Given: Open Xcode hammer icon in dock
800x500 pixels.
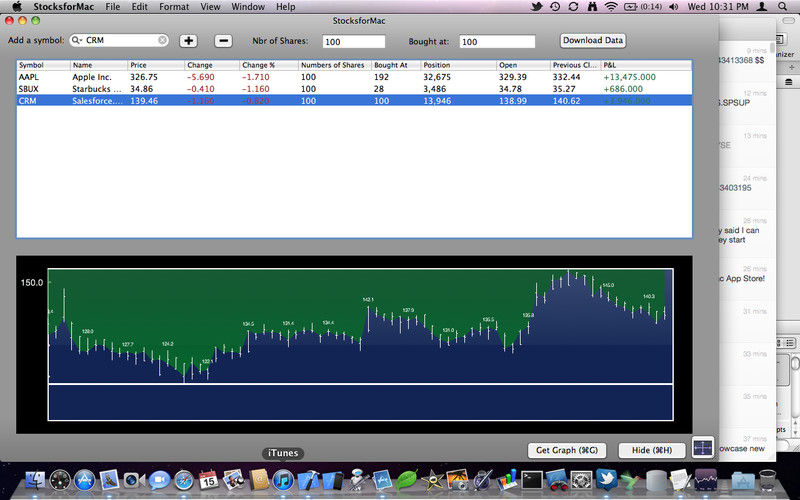Looking at the screenshot, I should point(308,481).
